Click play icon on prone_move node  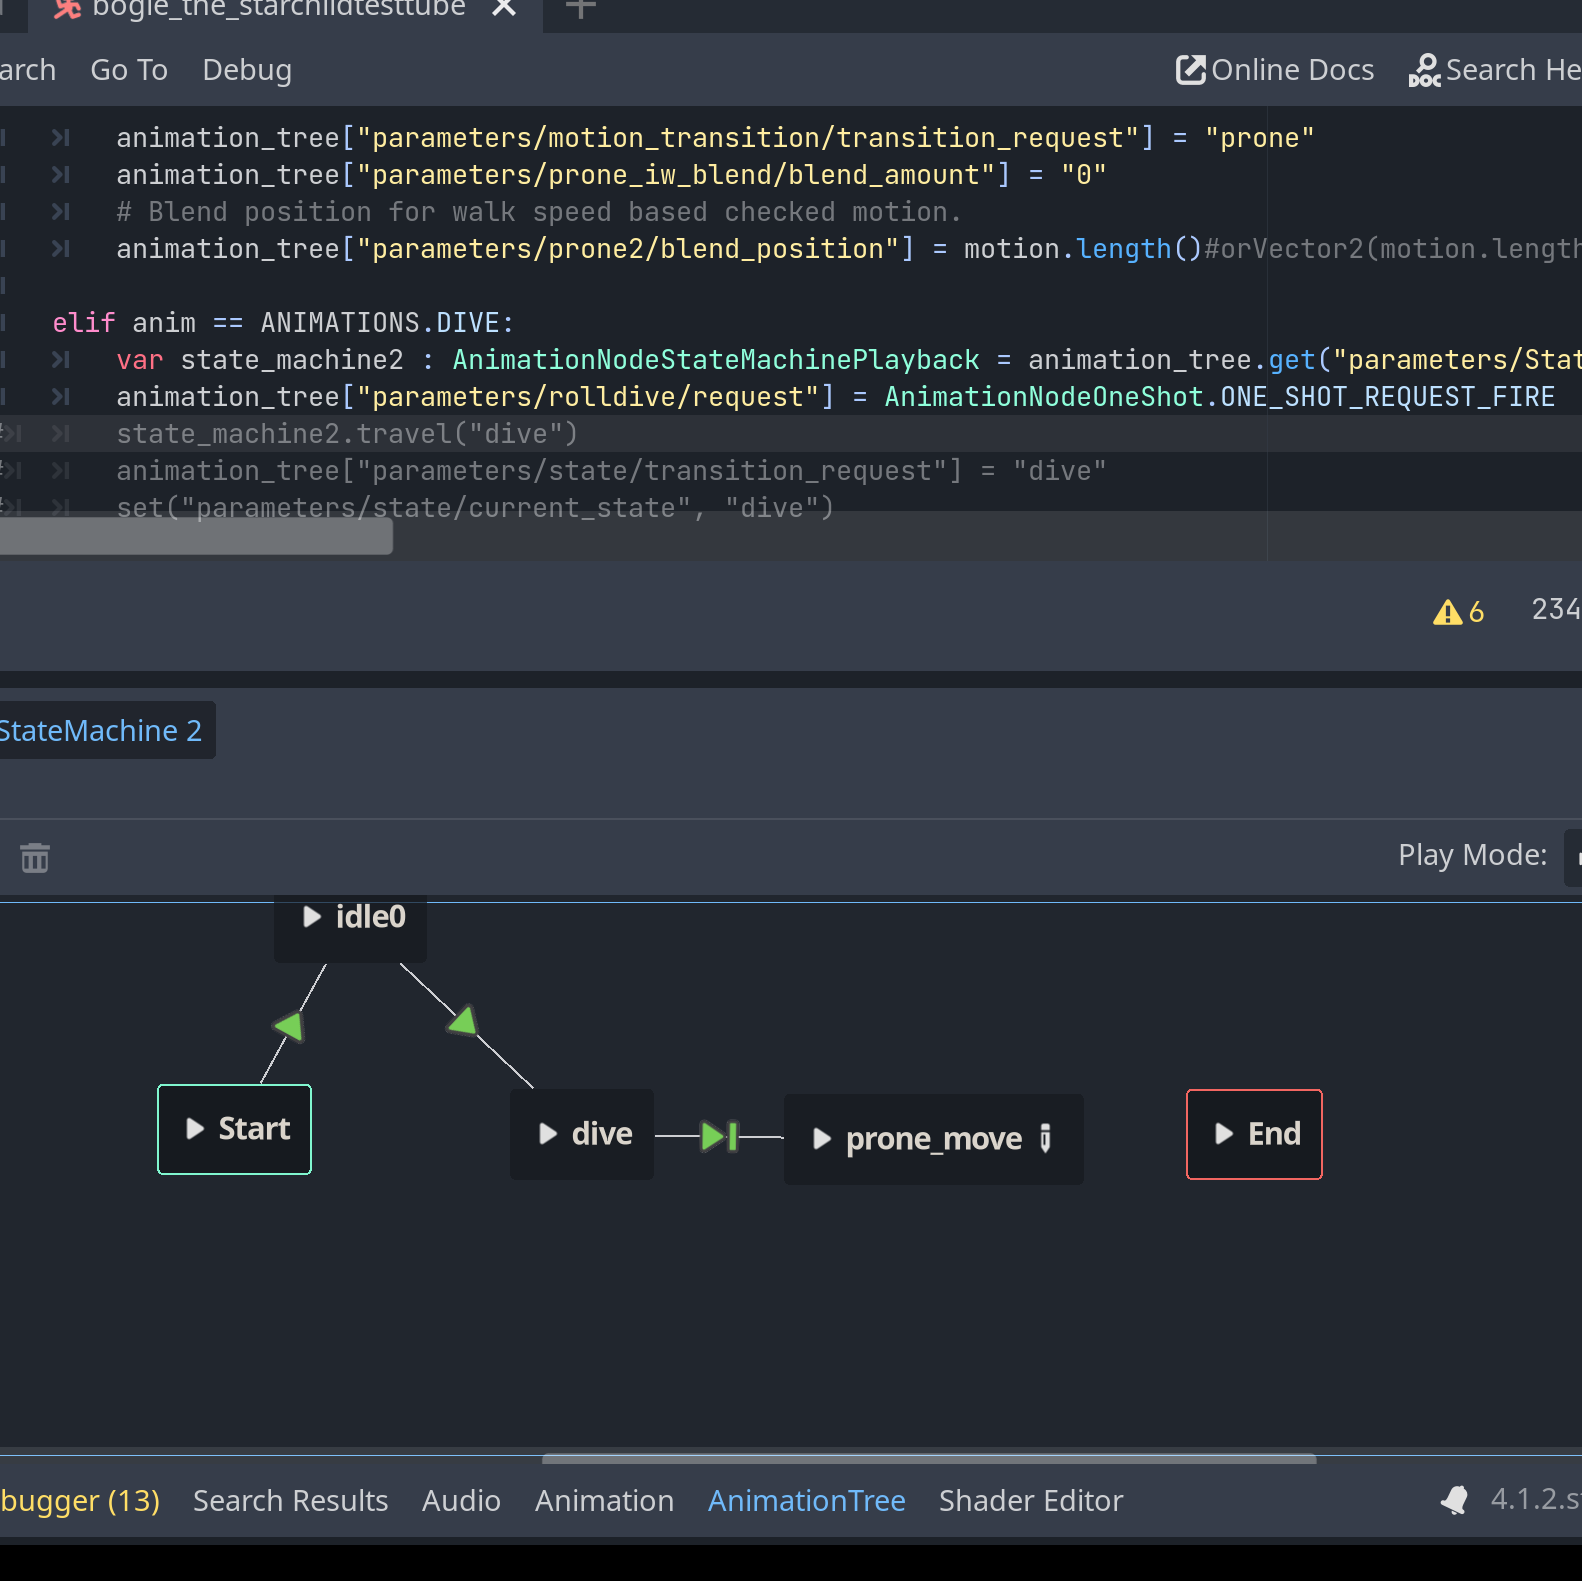pos(822,1139)
